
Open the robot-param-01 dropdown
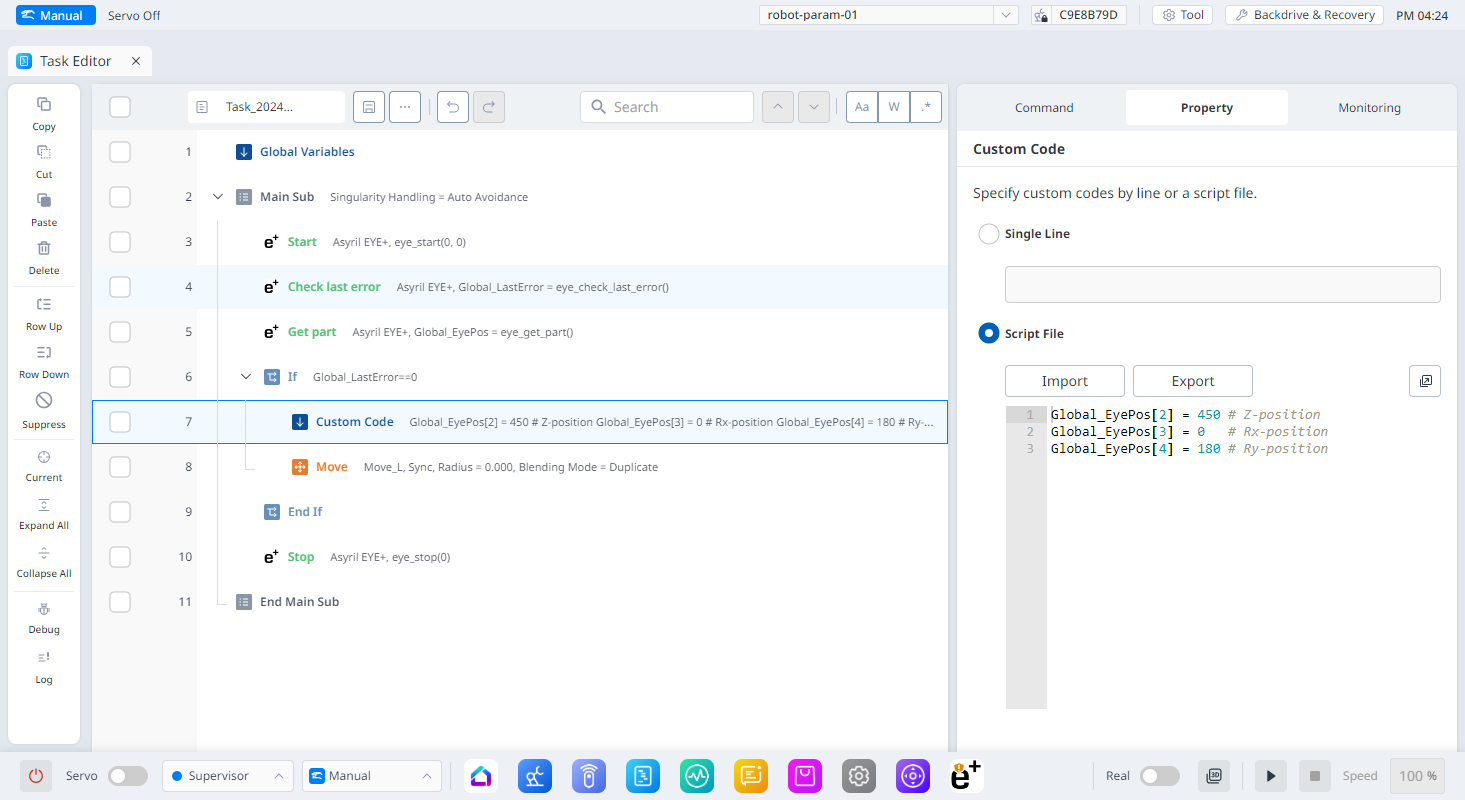point(889,15)
